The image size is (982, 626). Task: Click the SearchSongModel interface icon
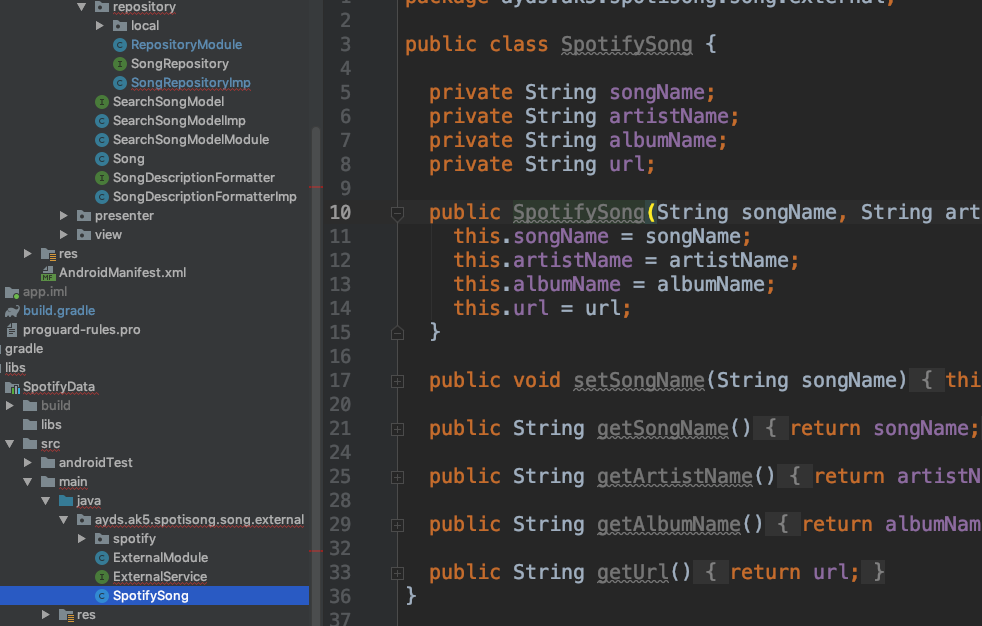click(102, 101)
